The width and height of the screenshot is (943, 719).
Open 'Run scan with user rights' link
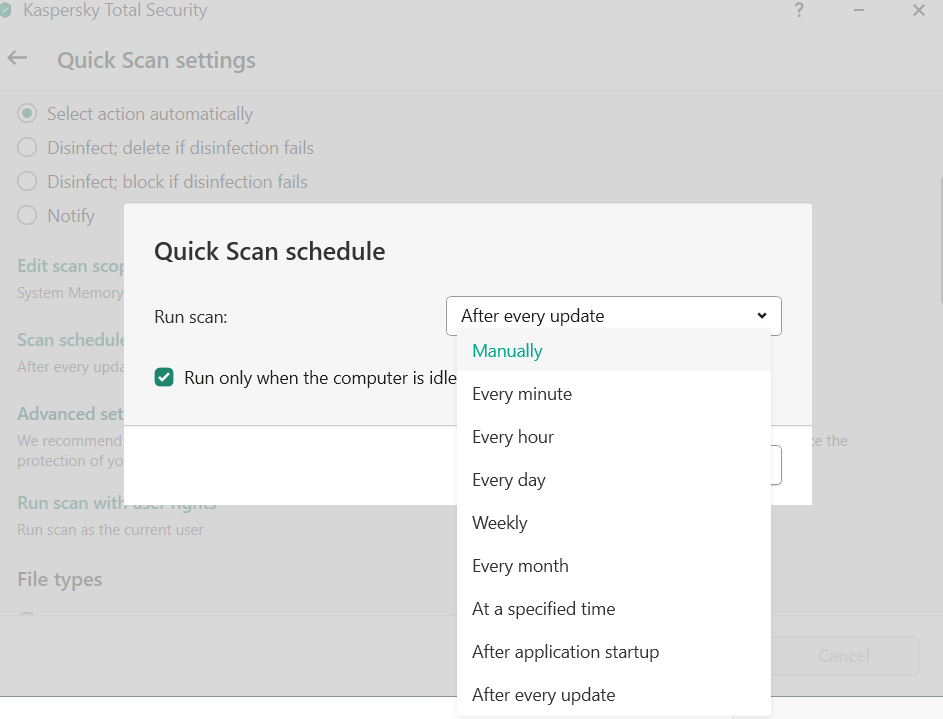pos(116,503)
